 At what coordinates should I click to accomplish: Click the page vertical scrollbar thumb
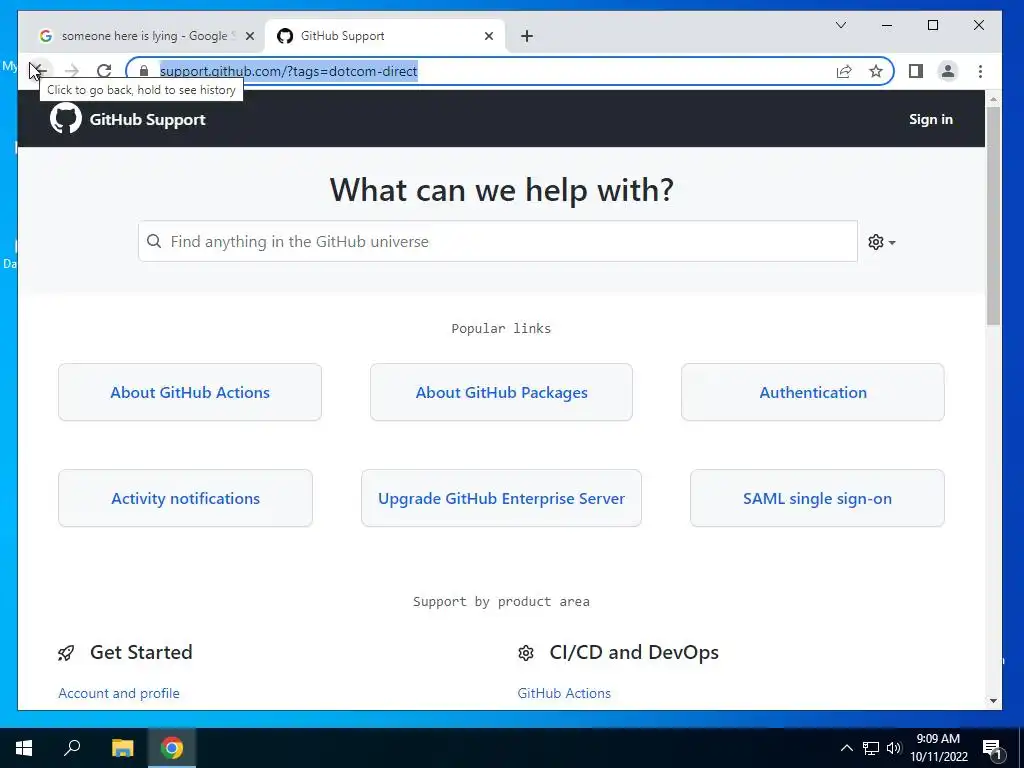coord(993,216)
